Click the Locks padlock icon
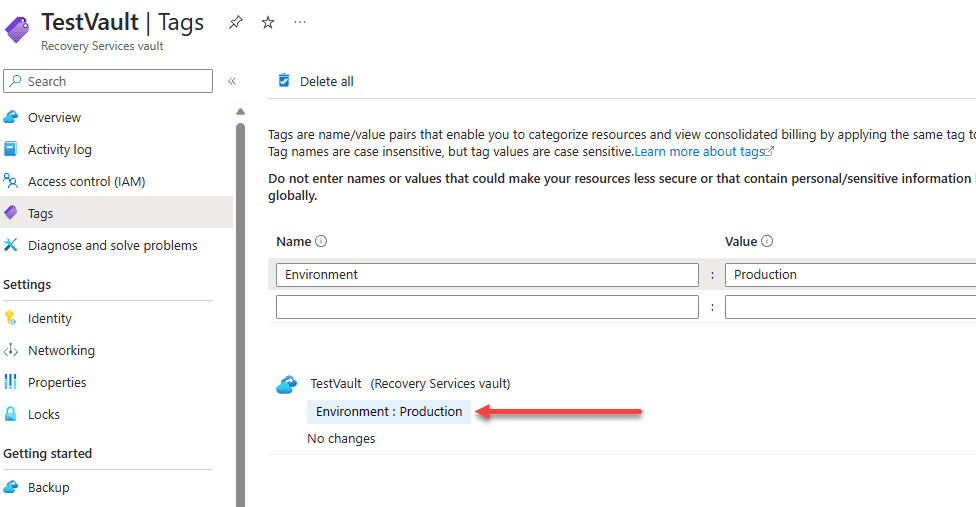 [11, 414]
